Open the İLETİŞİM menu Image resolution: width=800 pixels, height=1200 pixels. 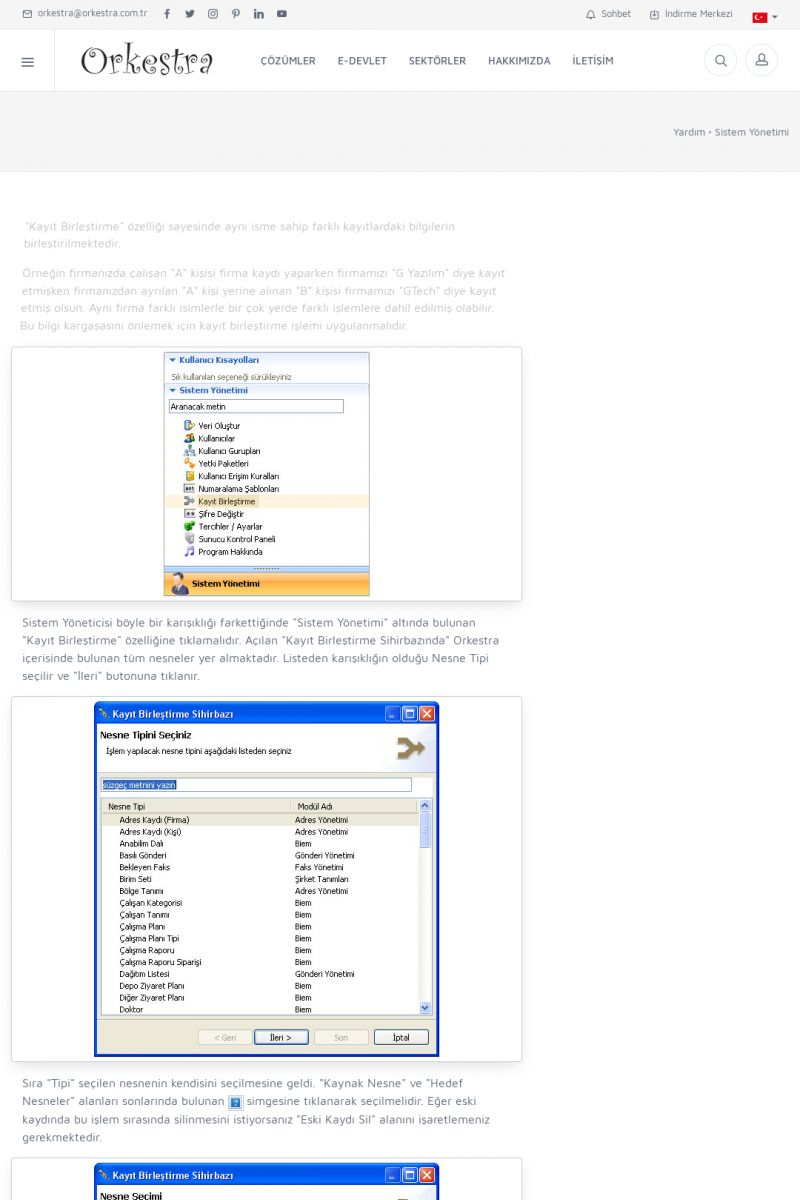pos(593,61)
